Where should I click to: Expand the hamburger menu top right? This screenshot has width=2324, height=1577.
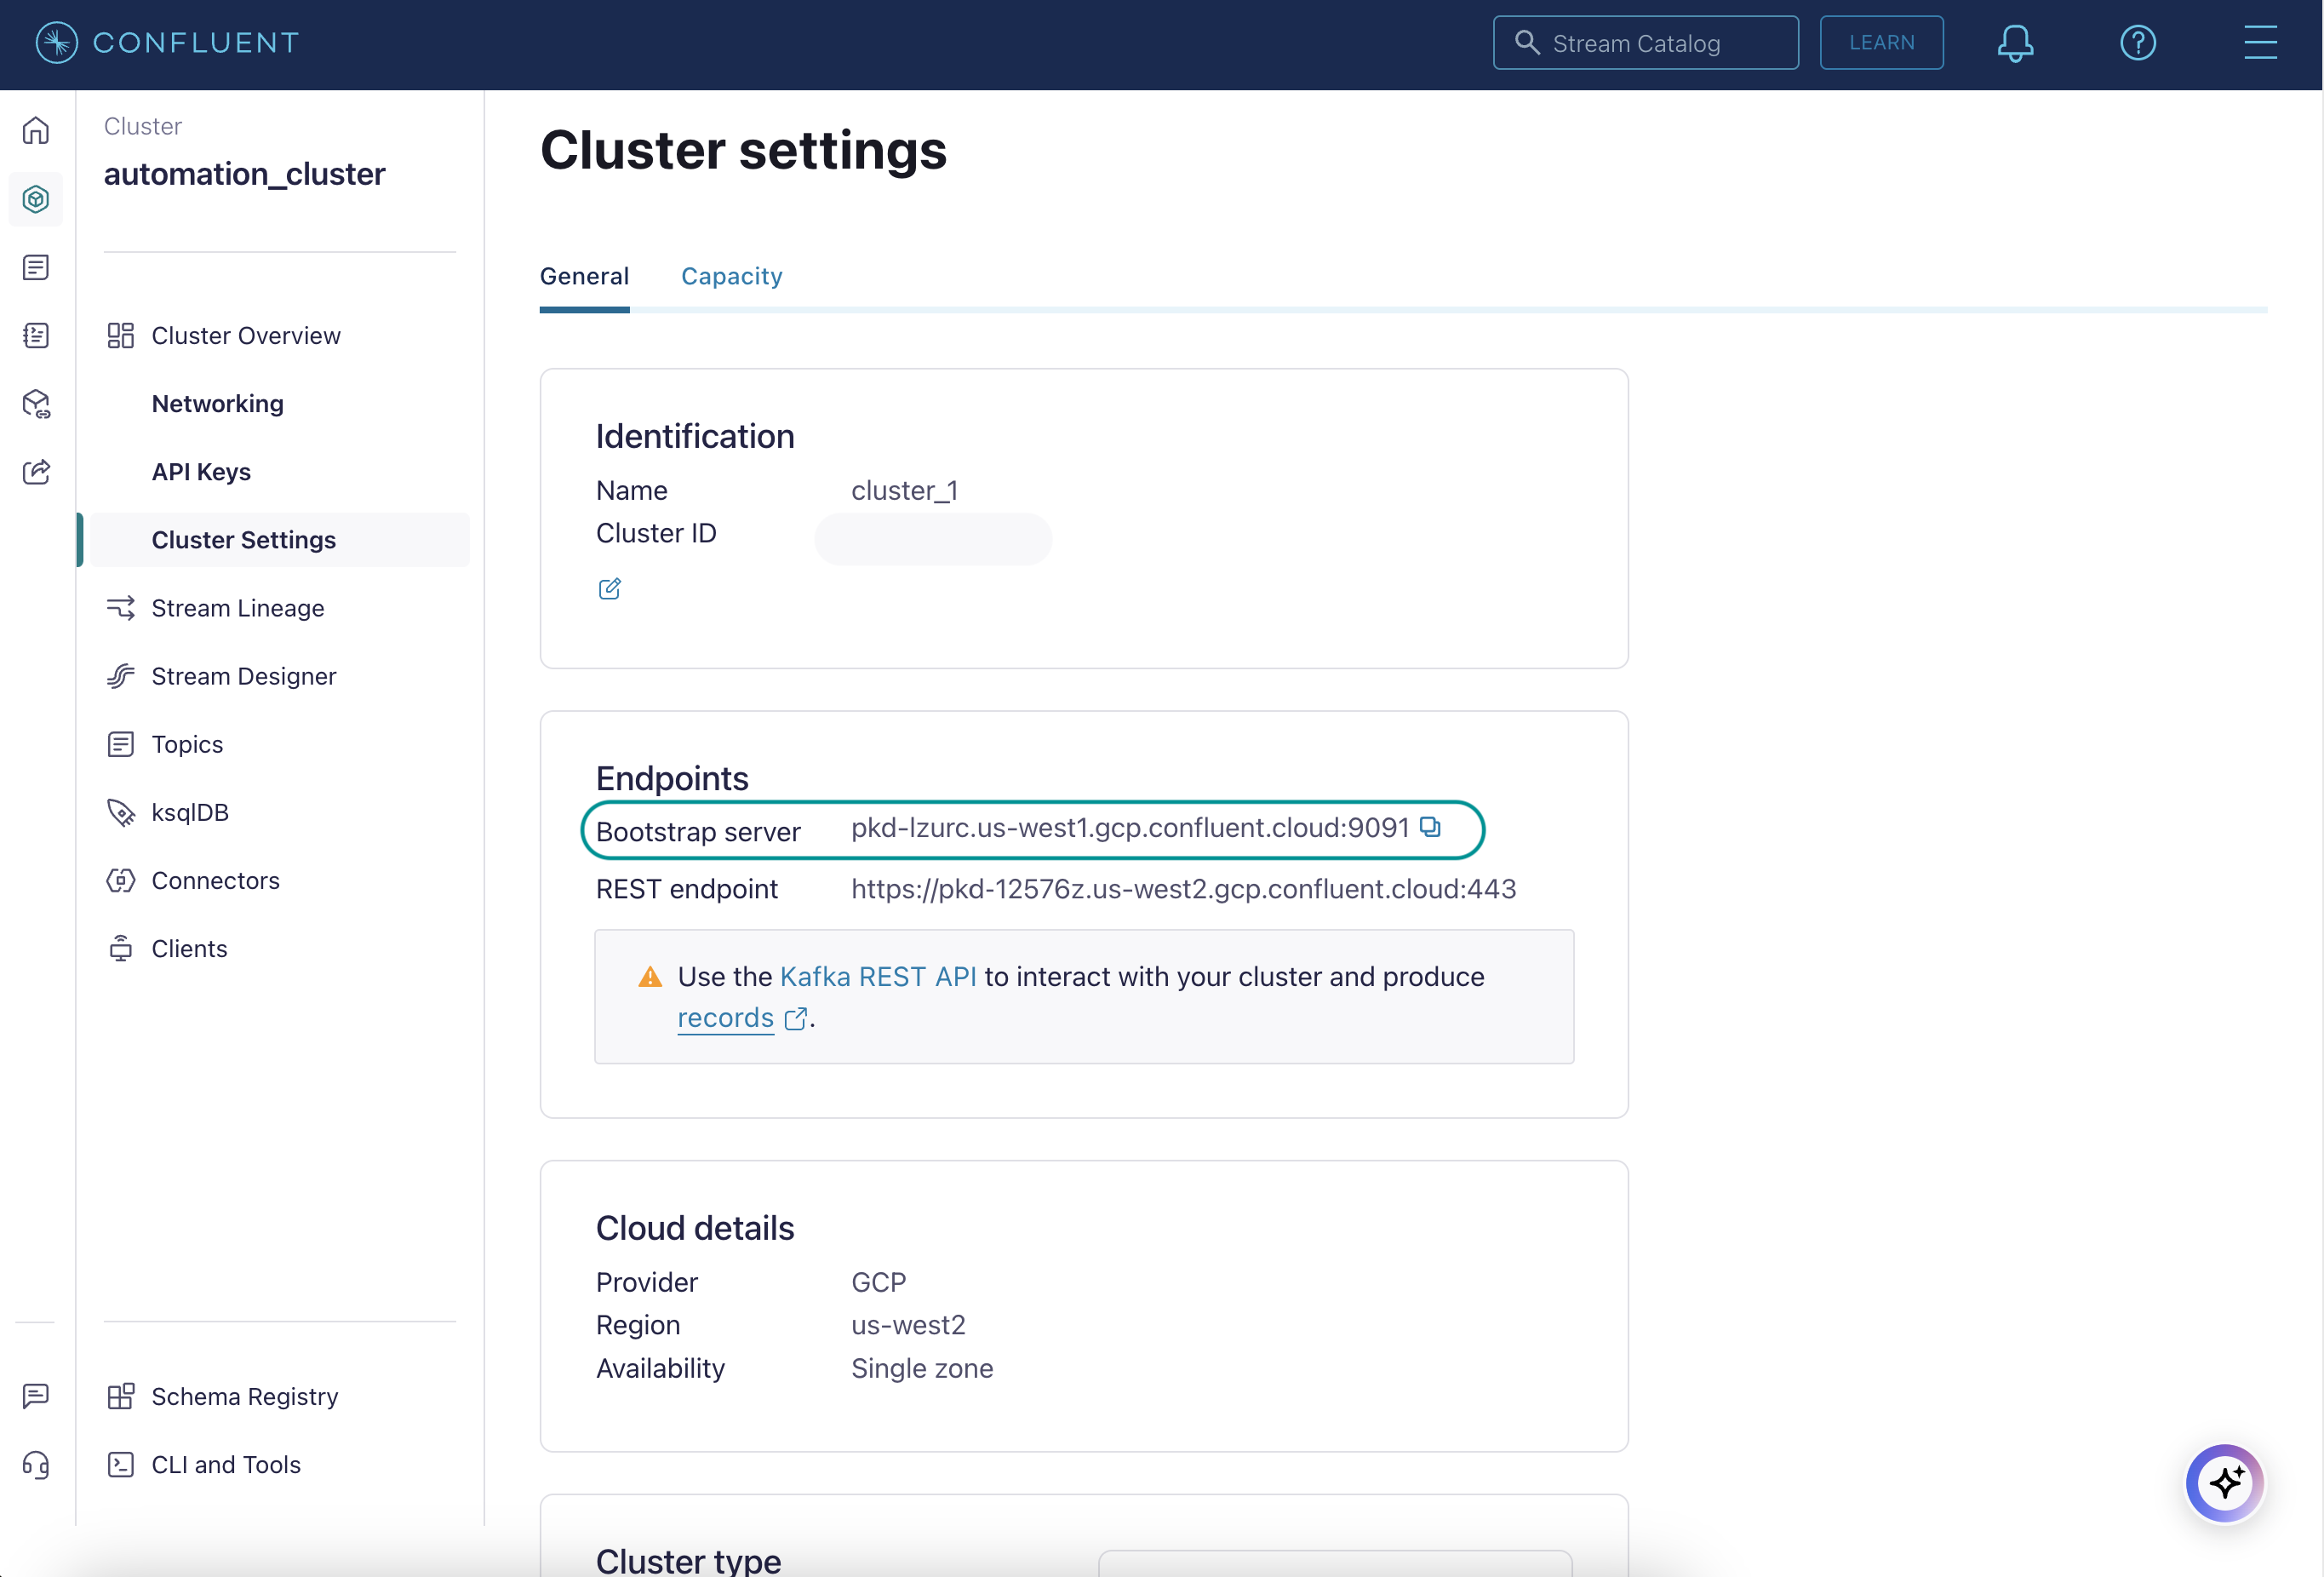click(x=2261, y=42)
